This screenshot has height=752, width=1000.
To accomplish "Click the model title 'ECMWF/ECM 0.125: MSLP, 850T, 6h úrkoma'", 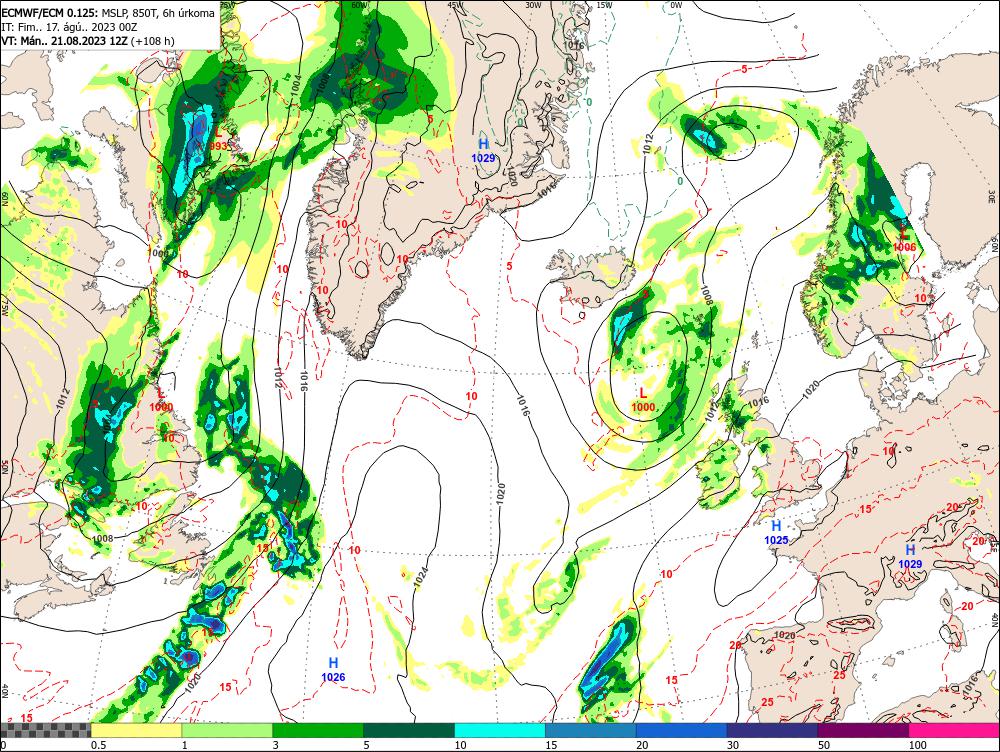I will [x=108, y=13].
